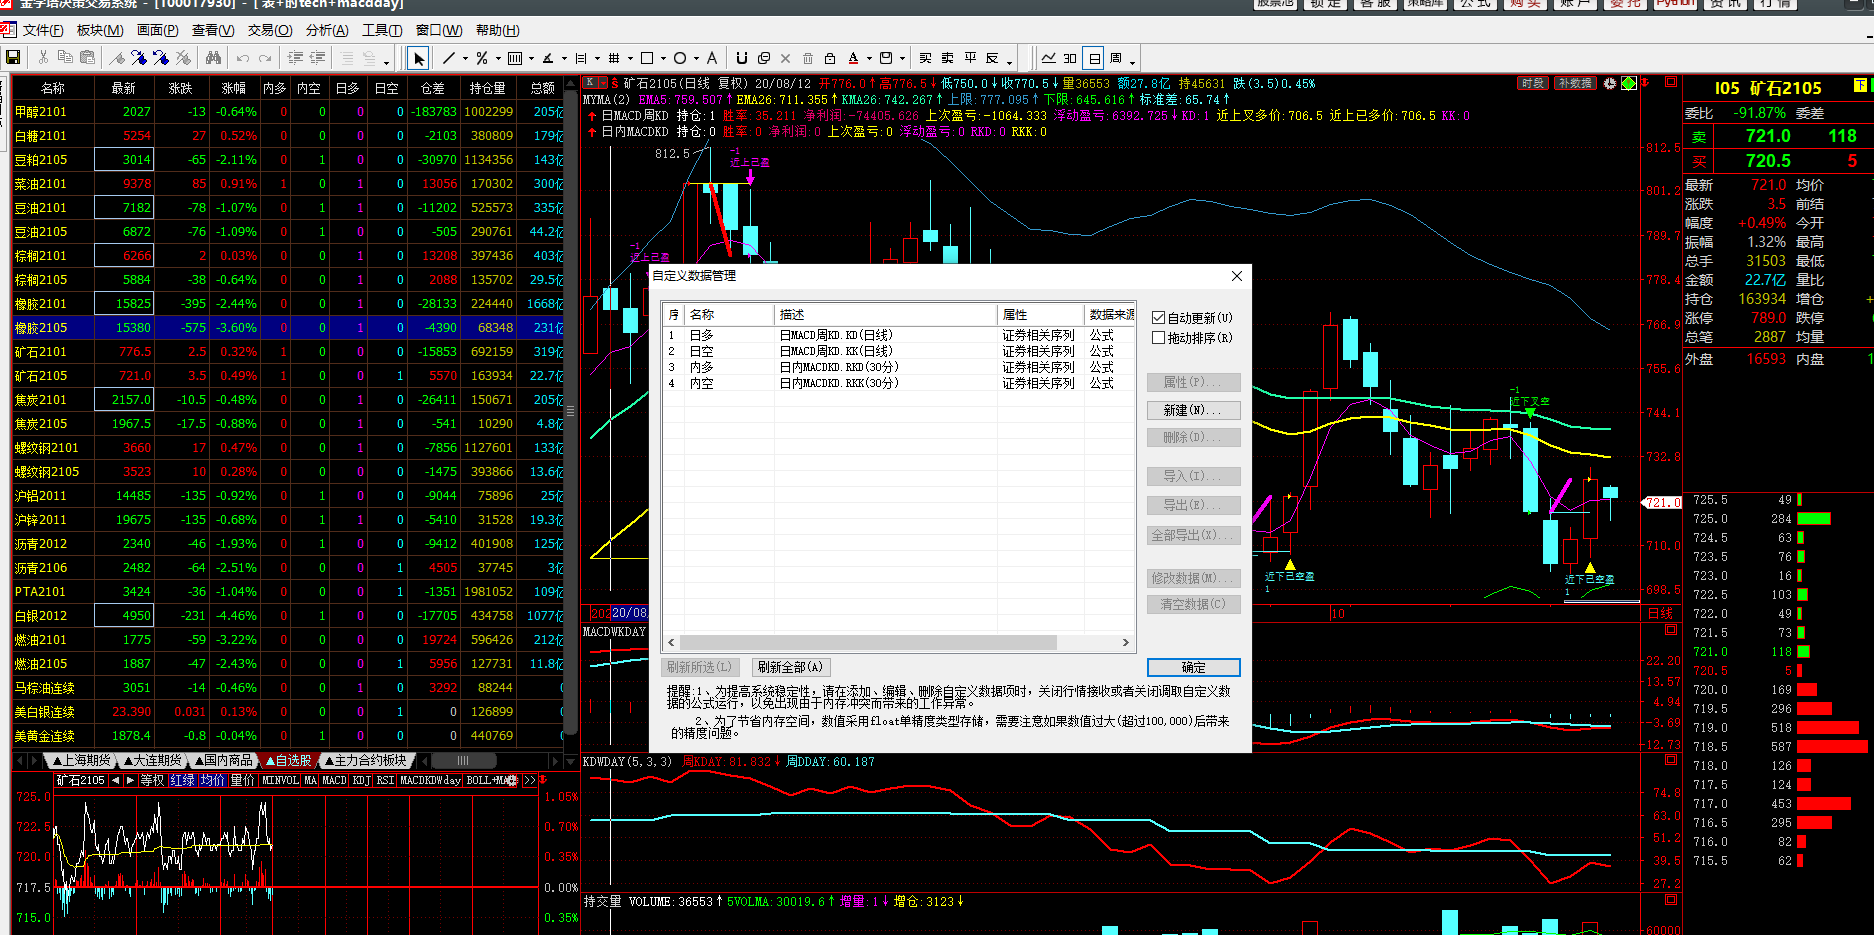The height and width of the screenshot is (935, 1874).
Task: Click the 确定 button in dialog
Action: pyautogui.click(x=1193, y=667)
